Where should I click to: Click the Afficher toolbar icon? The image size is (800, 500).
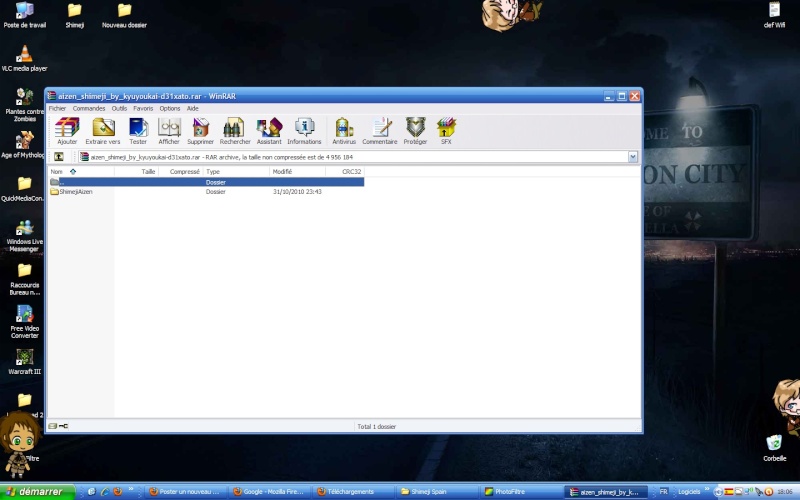[x=169, y=131]
